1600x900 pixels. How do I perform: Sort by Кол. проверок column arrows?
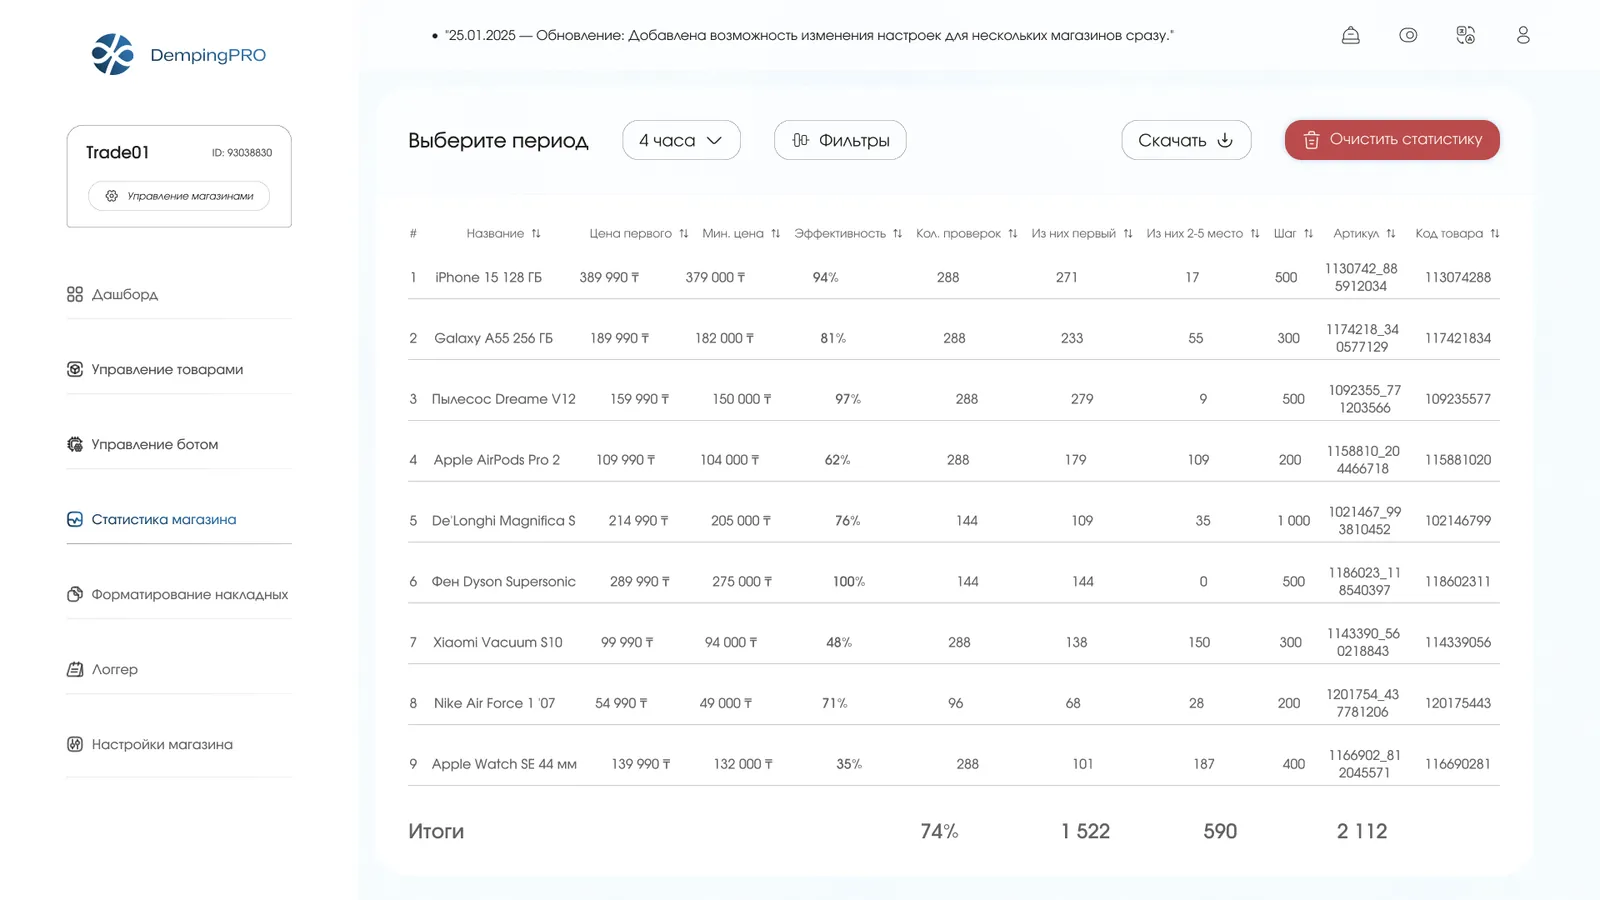coord(1013,234)
